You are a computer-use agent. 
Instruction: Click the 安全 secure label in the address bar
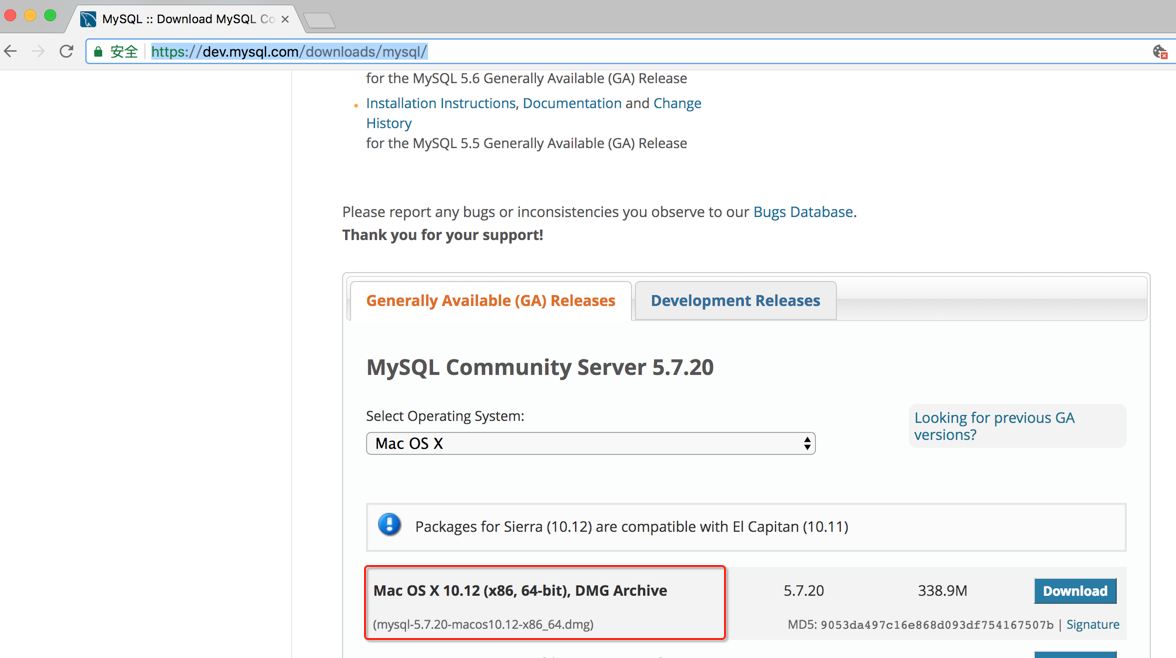coord(124,52)
